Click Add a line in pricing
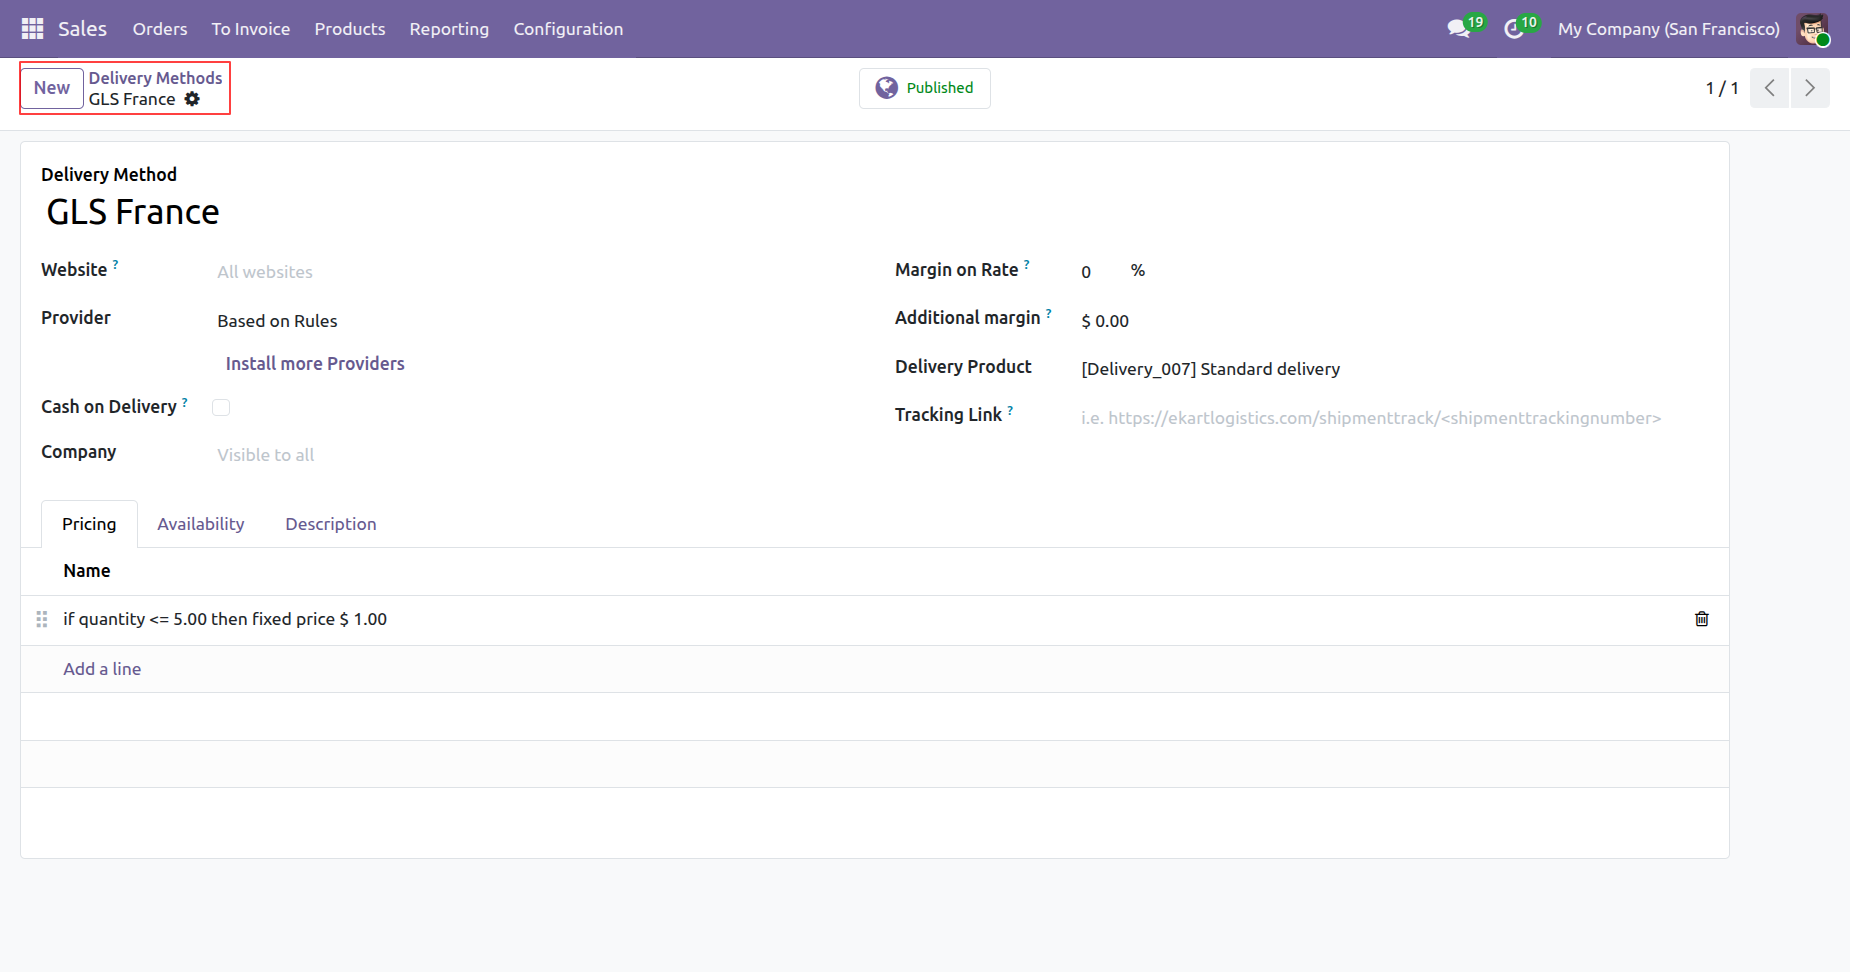This screenshot has height=972, width=1850. [x=102, y=669]
